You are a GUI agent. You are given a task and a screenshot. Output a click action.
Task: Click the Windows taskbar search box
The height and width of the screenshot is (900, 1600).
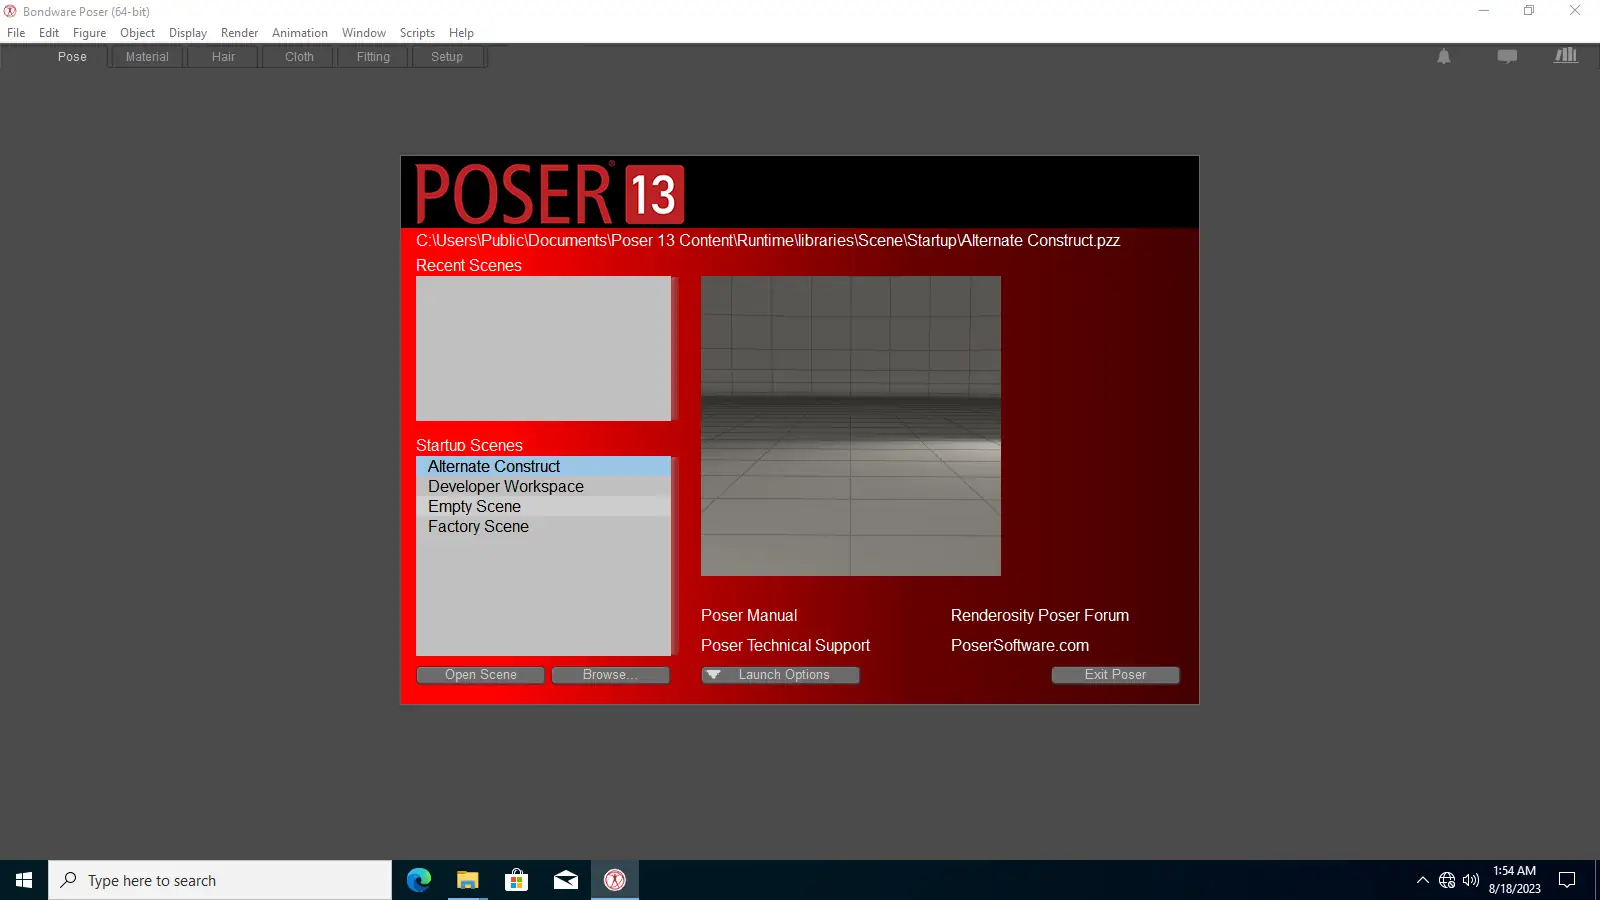(220, 880)
